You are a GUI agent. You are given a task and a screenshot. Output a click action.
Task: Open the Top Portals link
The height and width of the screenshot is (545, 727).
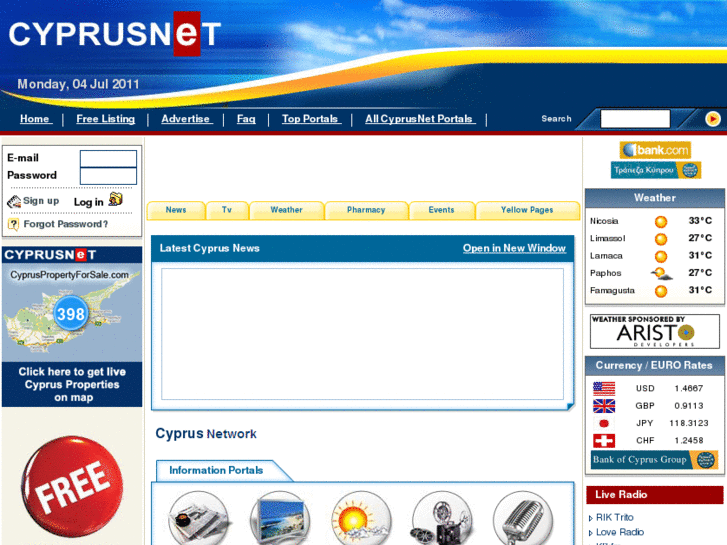(x=310, y=119)
